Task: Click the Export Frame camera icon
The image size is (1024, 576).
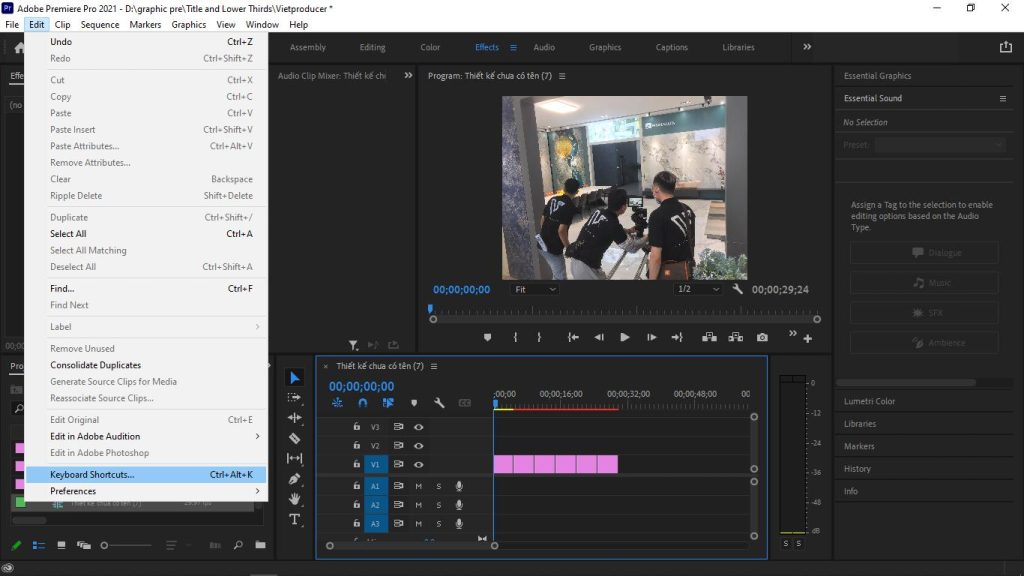Action: [762, 337]
